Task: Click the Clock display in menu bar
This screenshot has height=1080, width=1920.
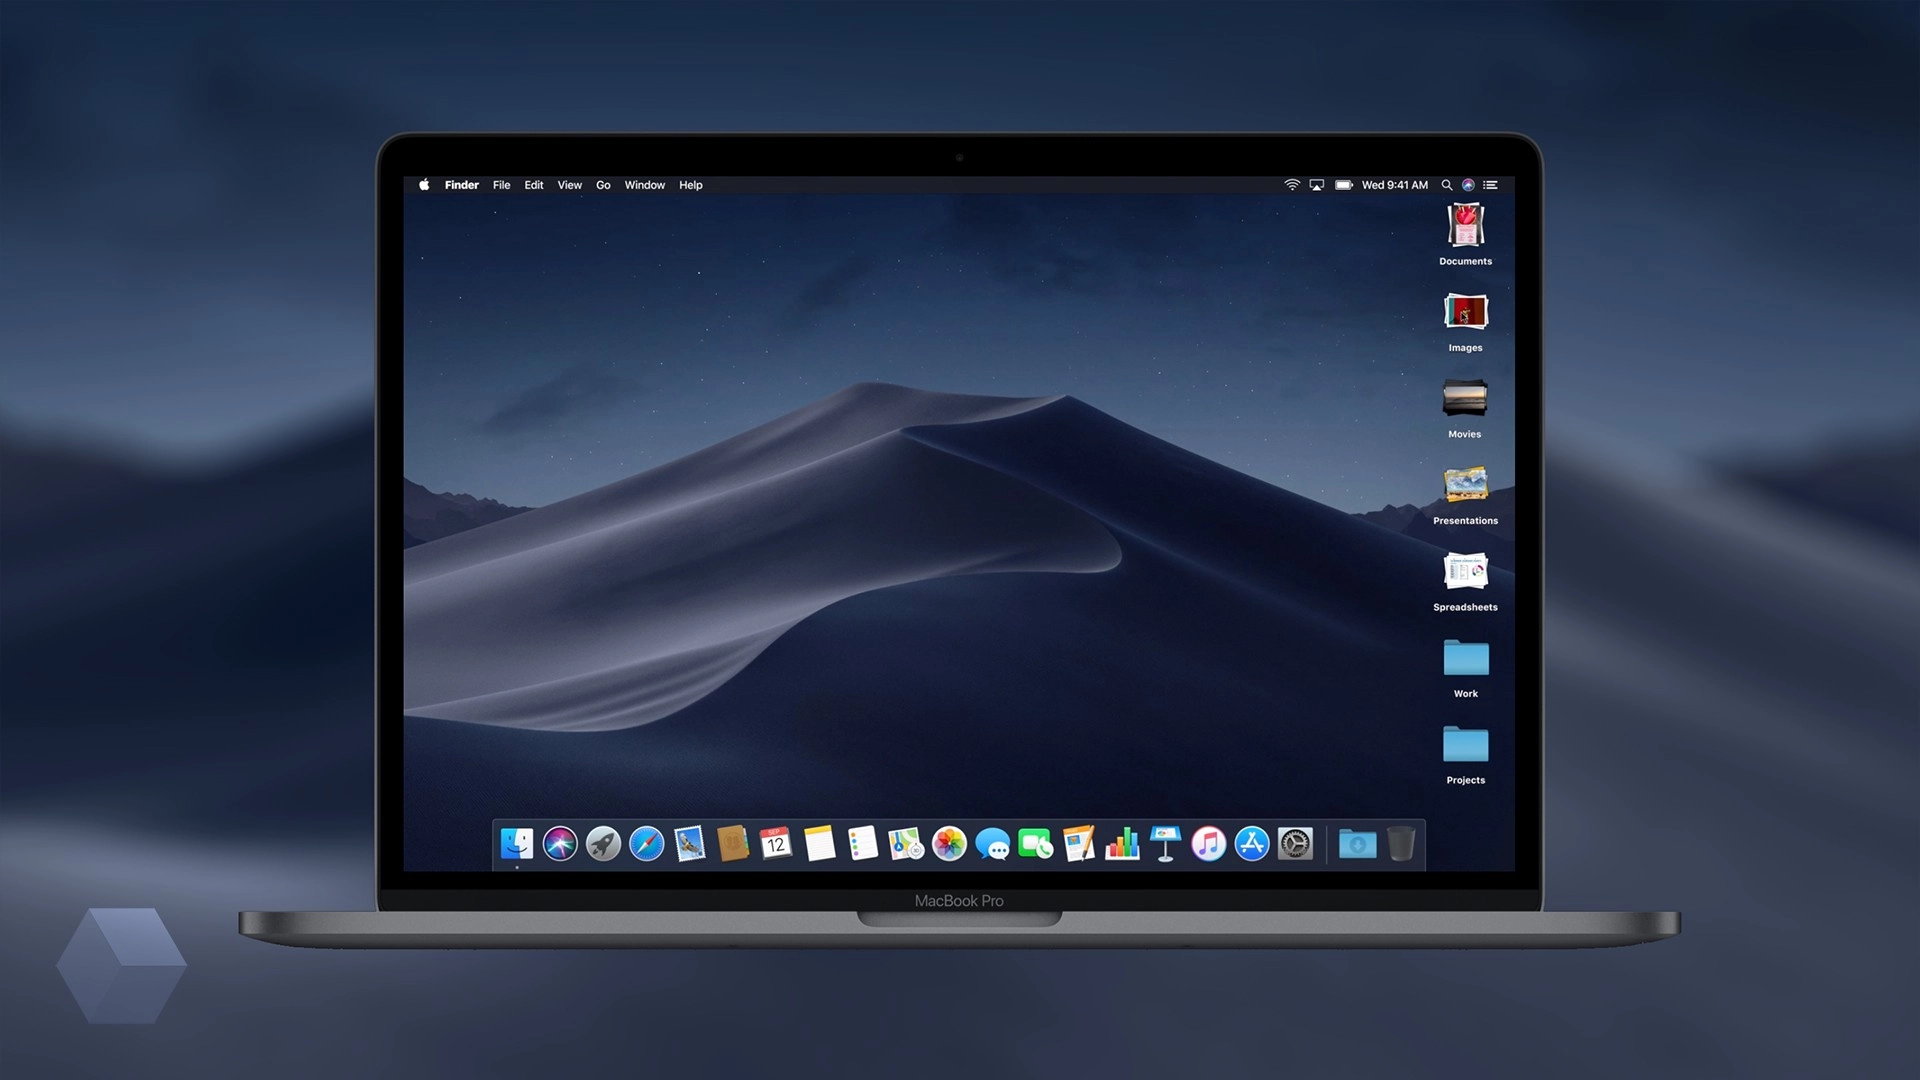Action: tap(1396, 185)
